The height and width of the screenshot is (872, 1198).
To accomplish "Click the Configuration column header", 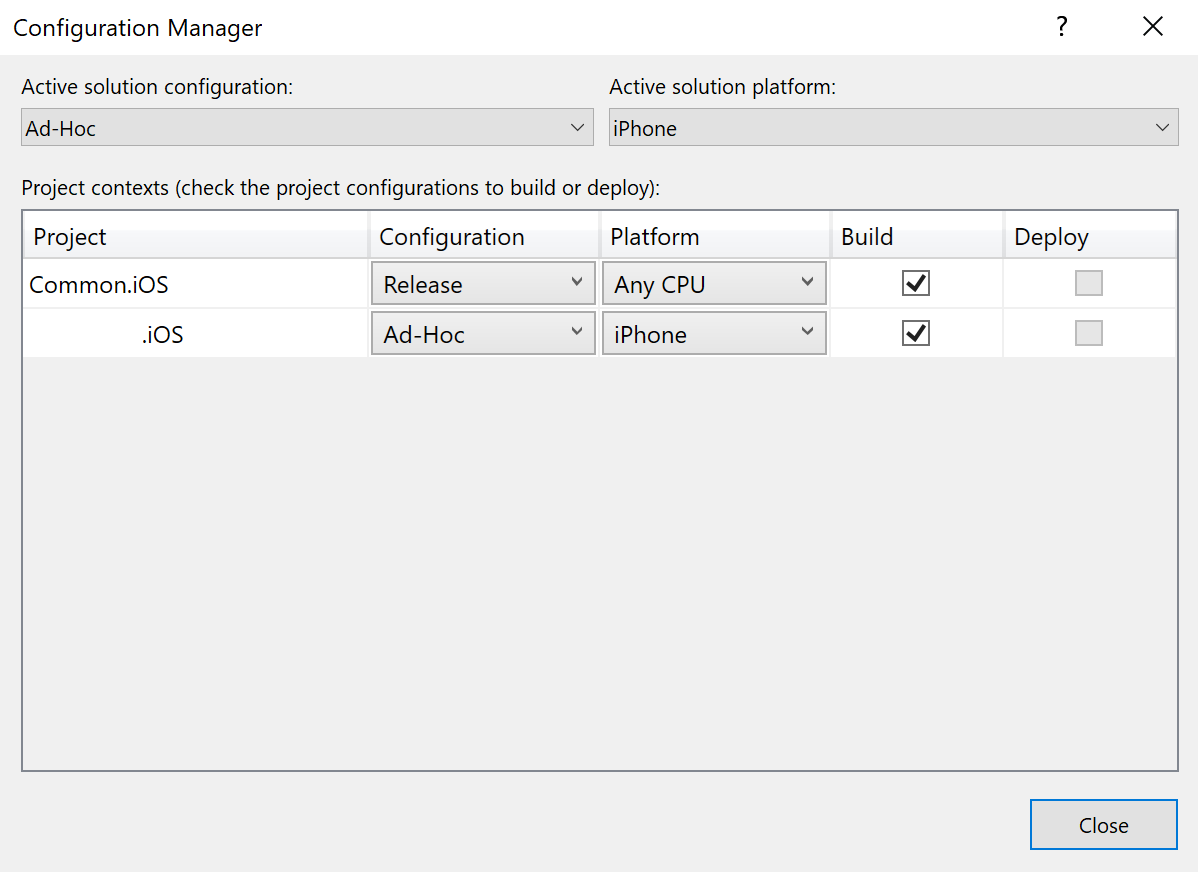I will point(484,237).
